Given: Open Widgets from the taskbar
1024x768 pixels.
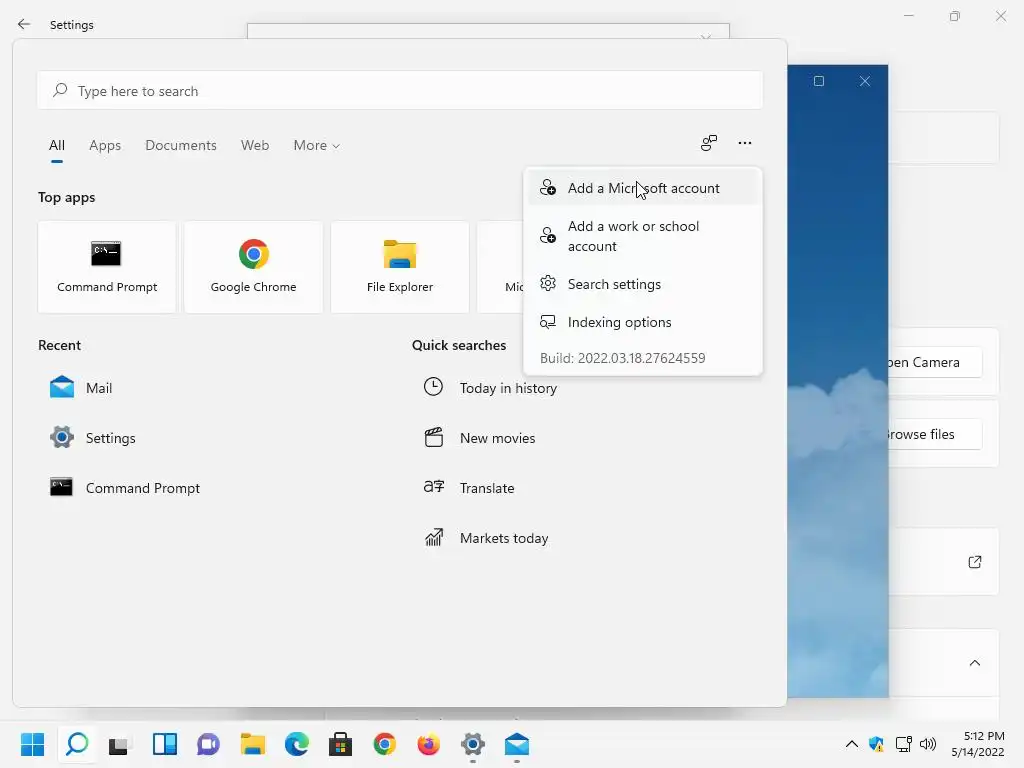Looking at the screenshot, I should (x=165, y=744).
